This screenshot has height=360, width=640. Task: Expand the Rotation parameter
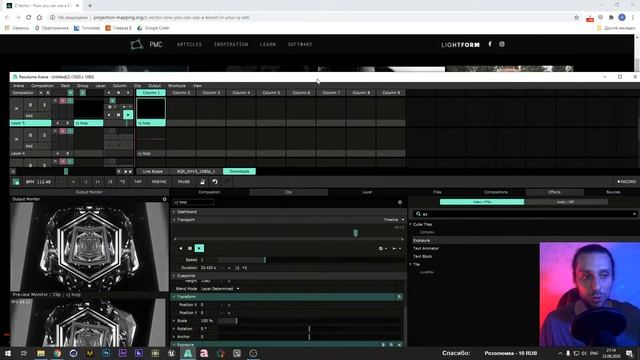click(174, 329)
